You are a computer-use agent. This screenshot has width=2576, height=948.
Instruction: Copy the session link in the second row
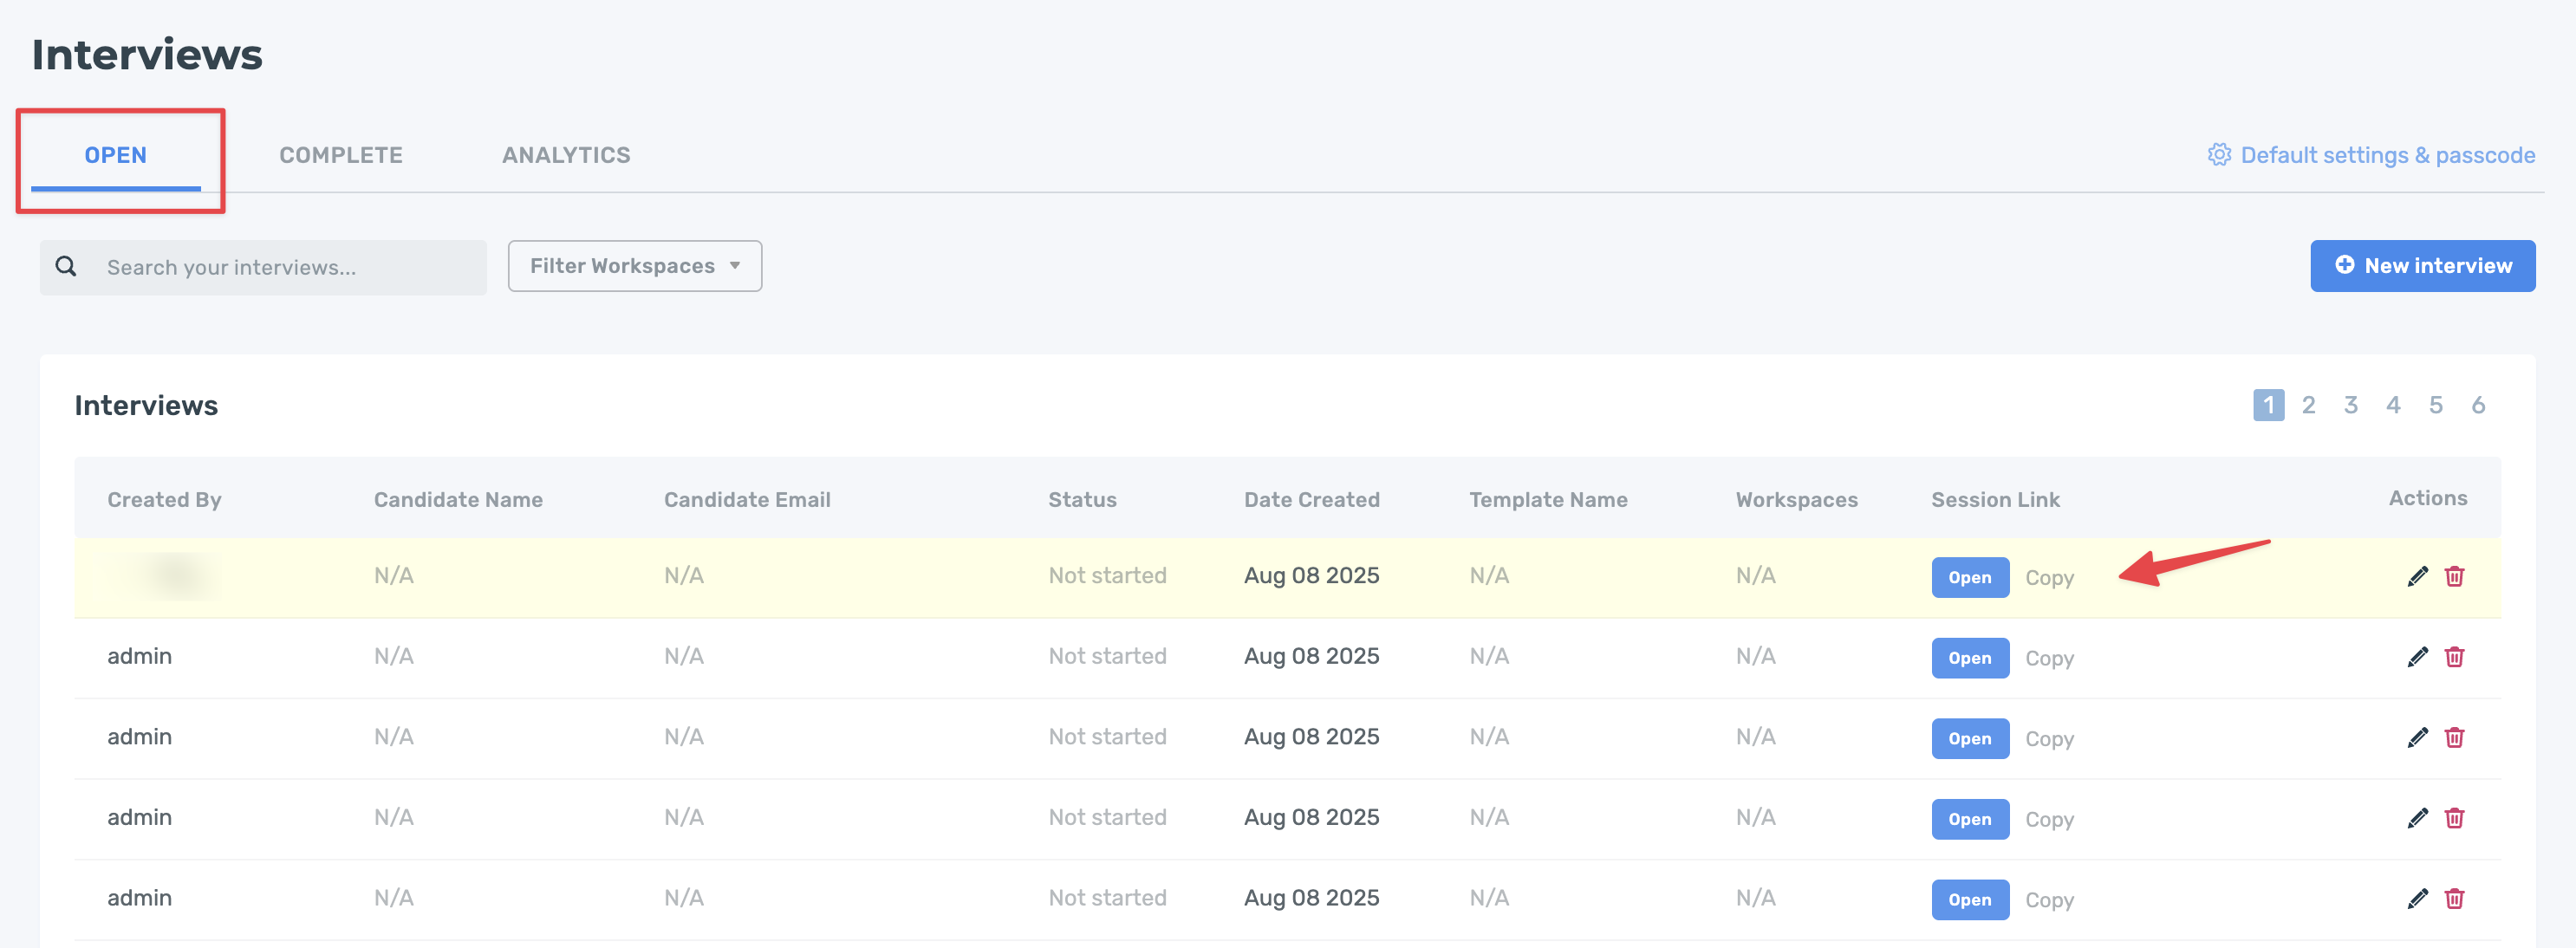click(2049, 658)
